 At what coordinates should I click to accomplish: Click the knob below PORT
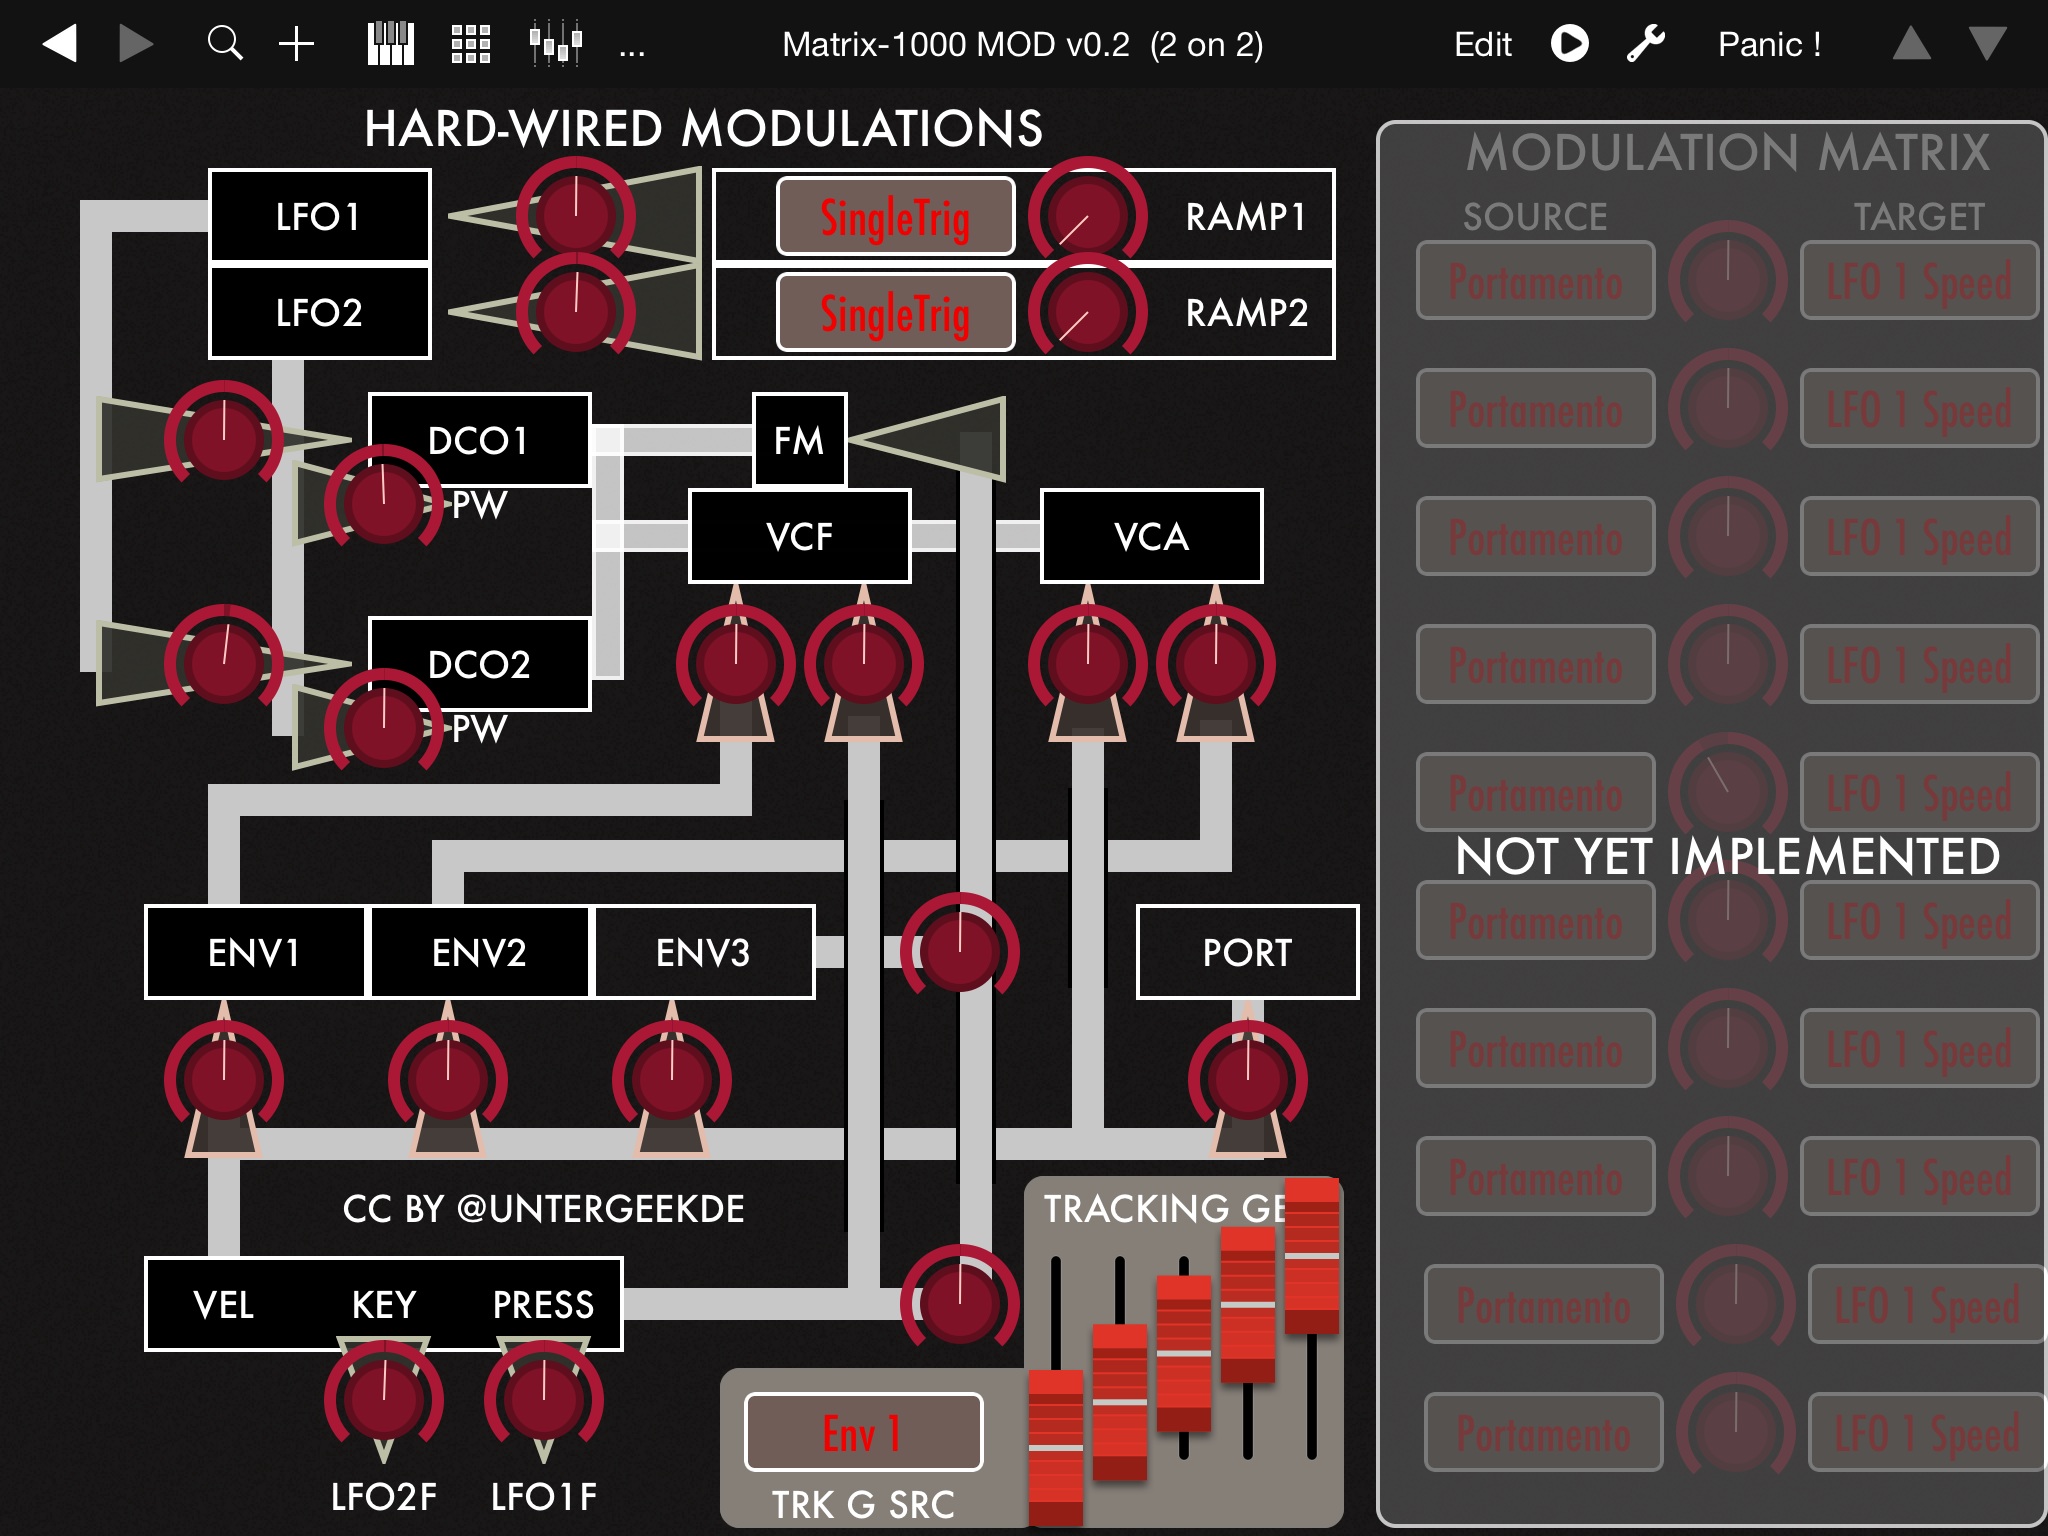[x=1247, y=1078]
